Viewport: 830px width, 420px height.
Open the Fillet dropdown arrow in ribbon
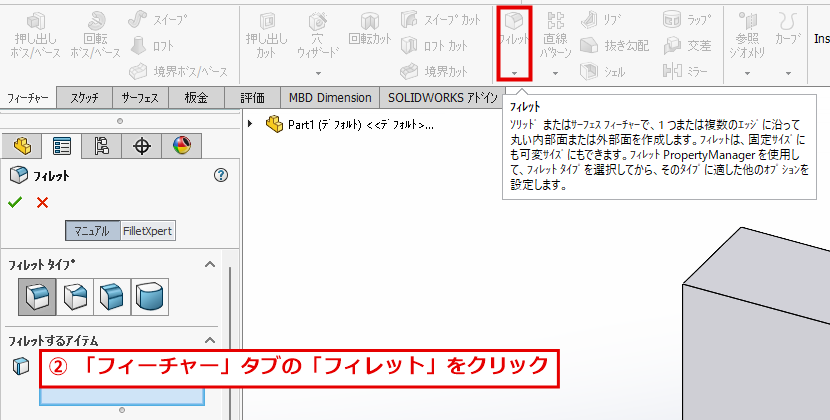point(514,73)
